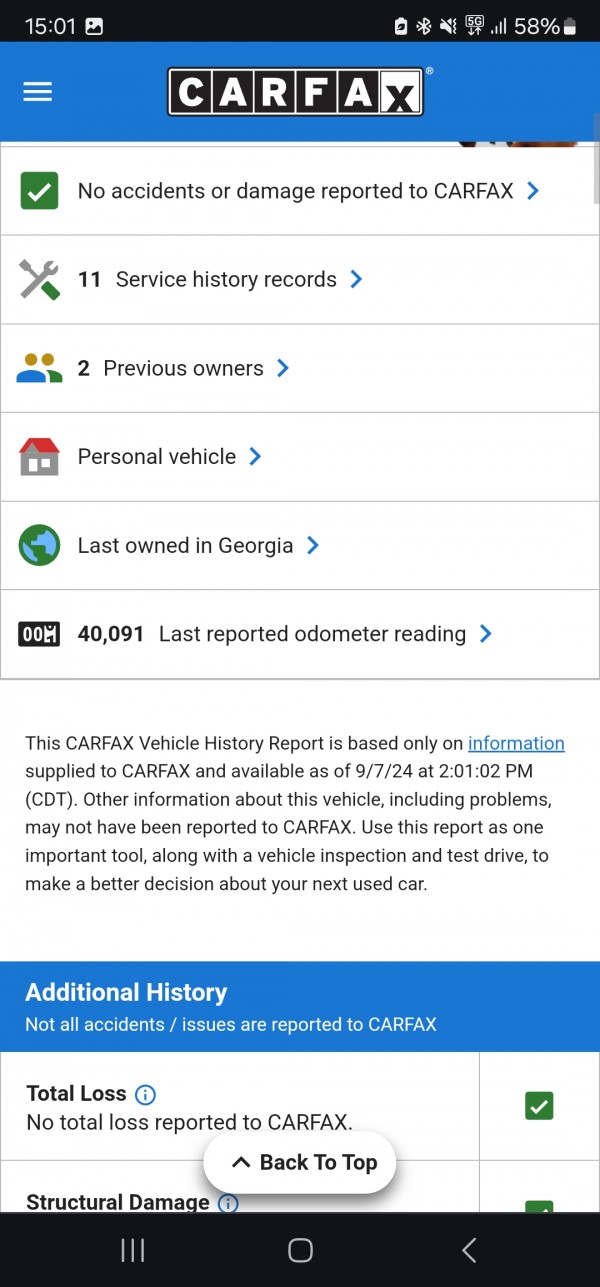Follow the "information" hyperlink

[516, 743]
